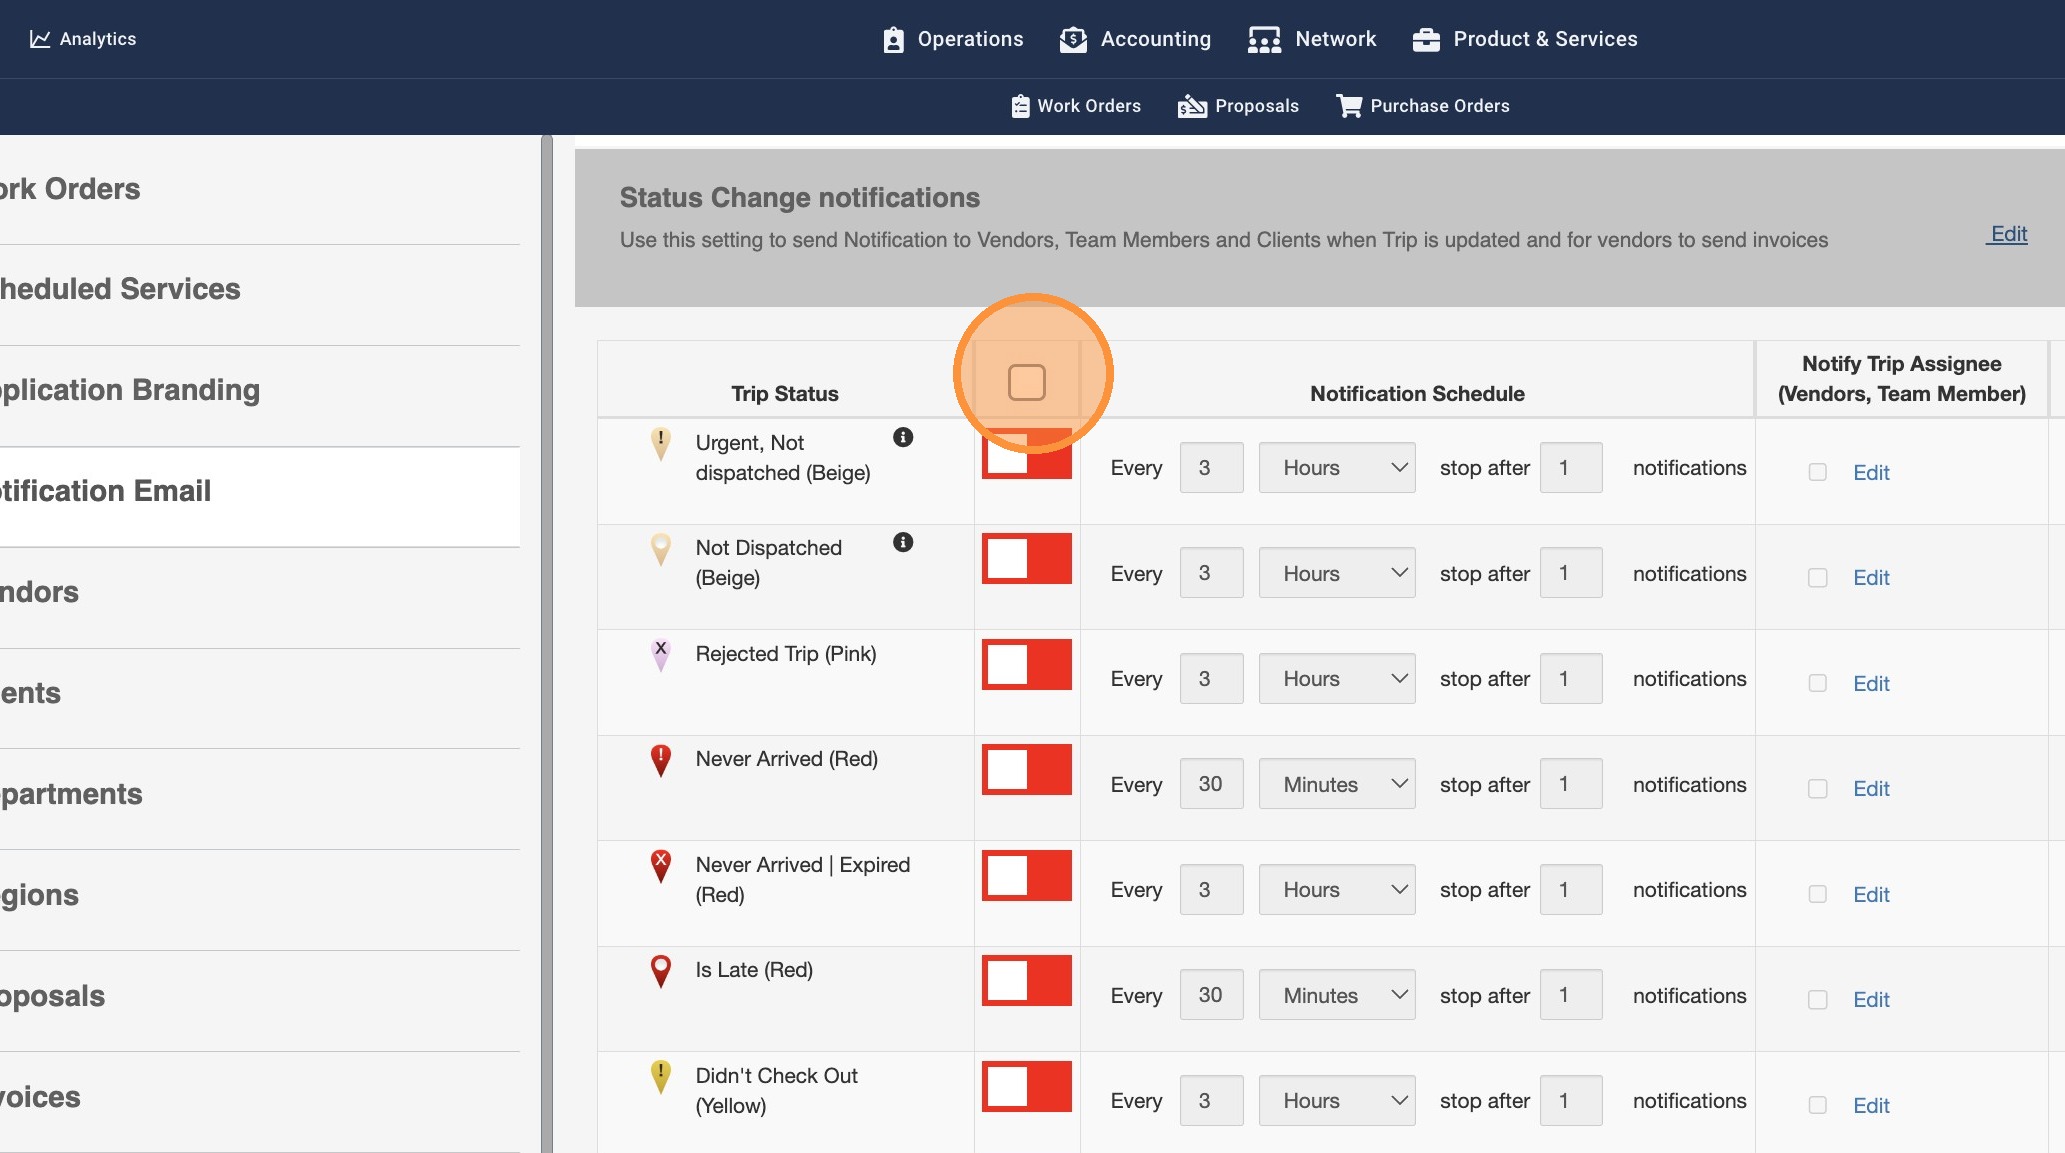Open Hours dropdown for Not Dispatched (Beige)
2065x1153 pixels.
(1337, 573)
